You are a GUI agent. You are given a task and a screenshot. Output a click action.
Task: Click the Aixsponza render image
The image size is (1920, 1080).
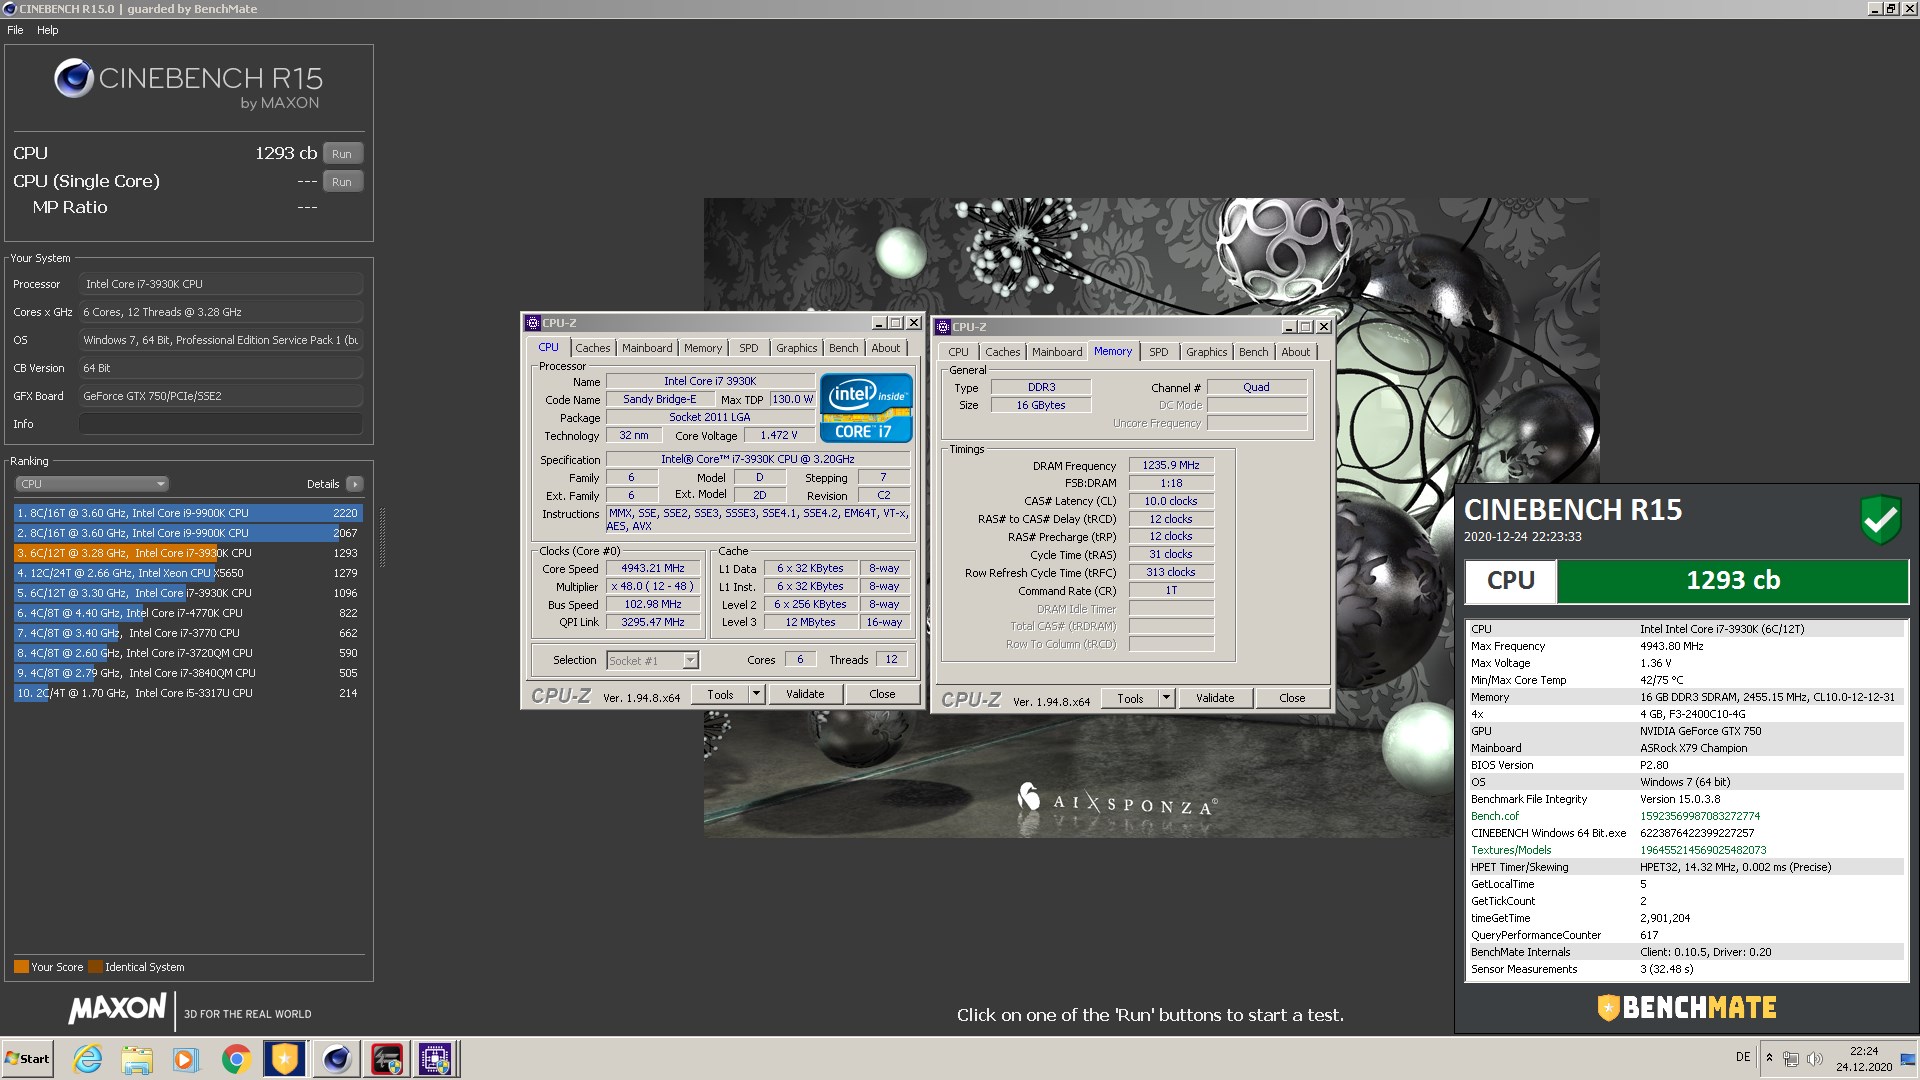(x=1150, y=517)
